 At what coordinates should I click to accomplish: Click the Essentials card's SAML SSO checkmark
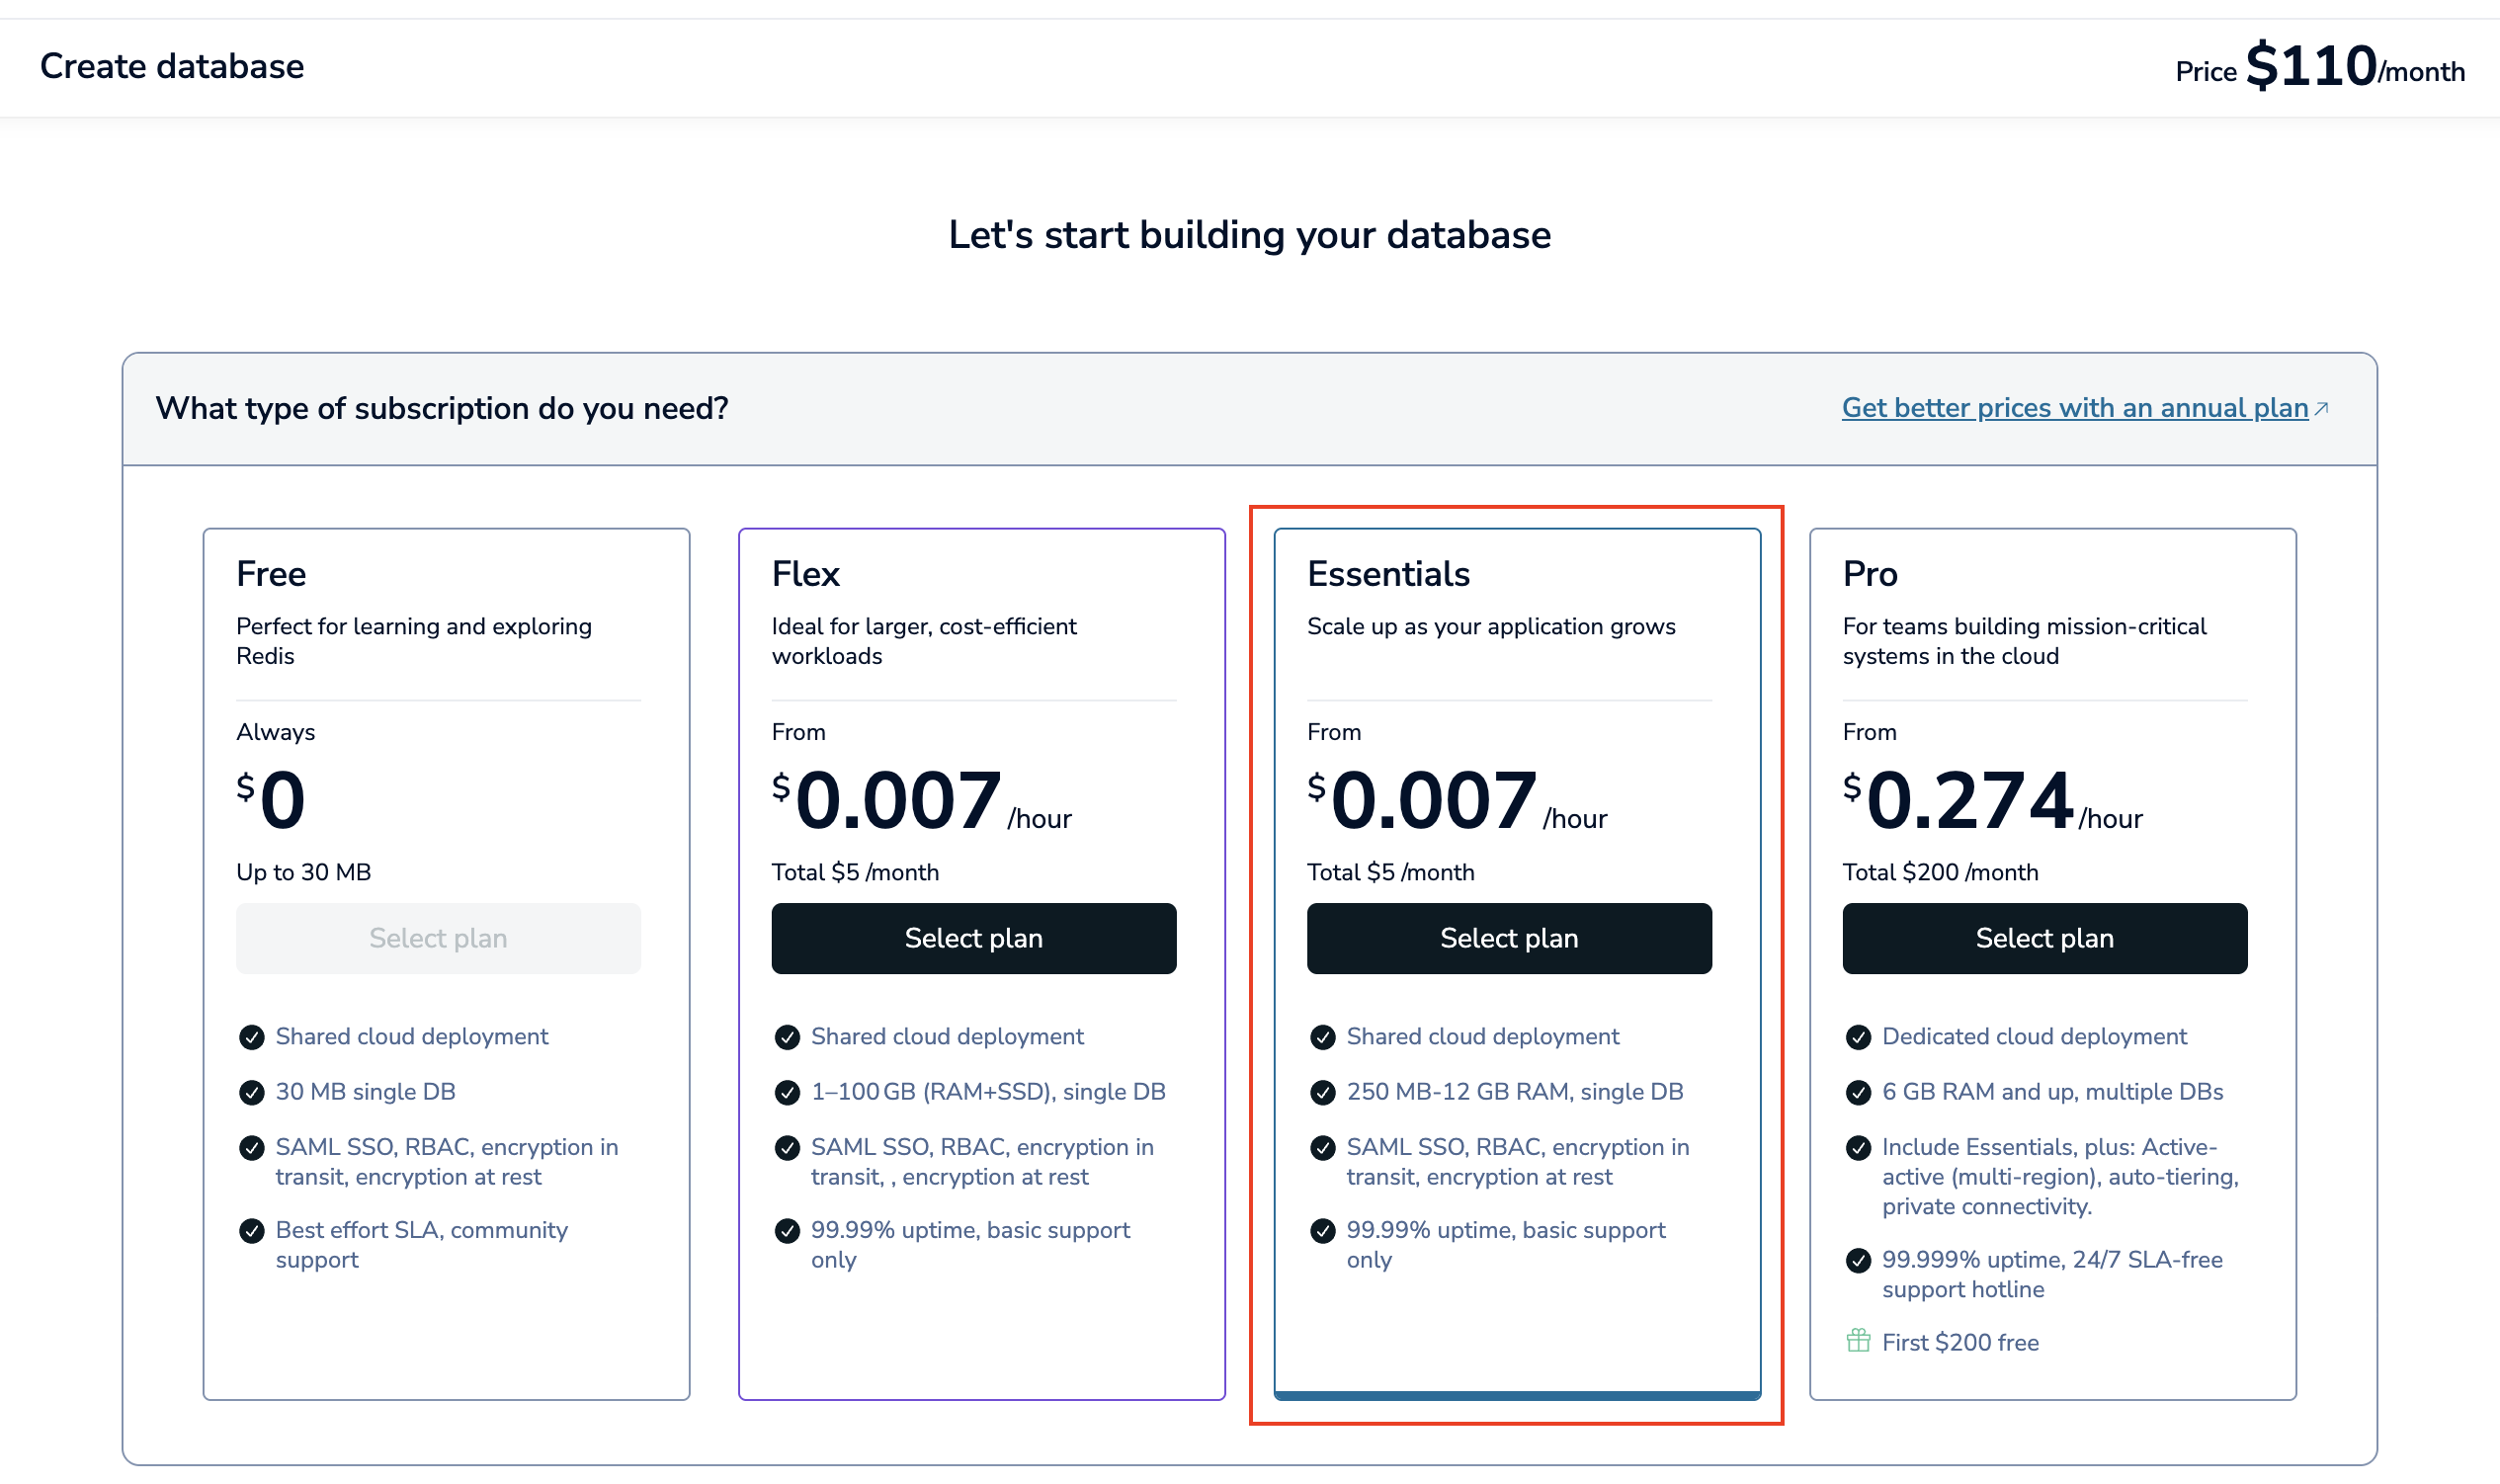[1322, 1147]
